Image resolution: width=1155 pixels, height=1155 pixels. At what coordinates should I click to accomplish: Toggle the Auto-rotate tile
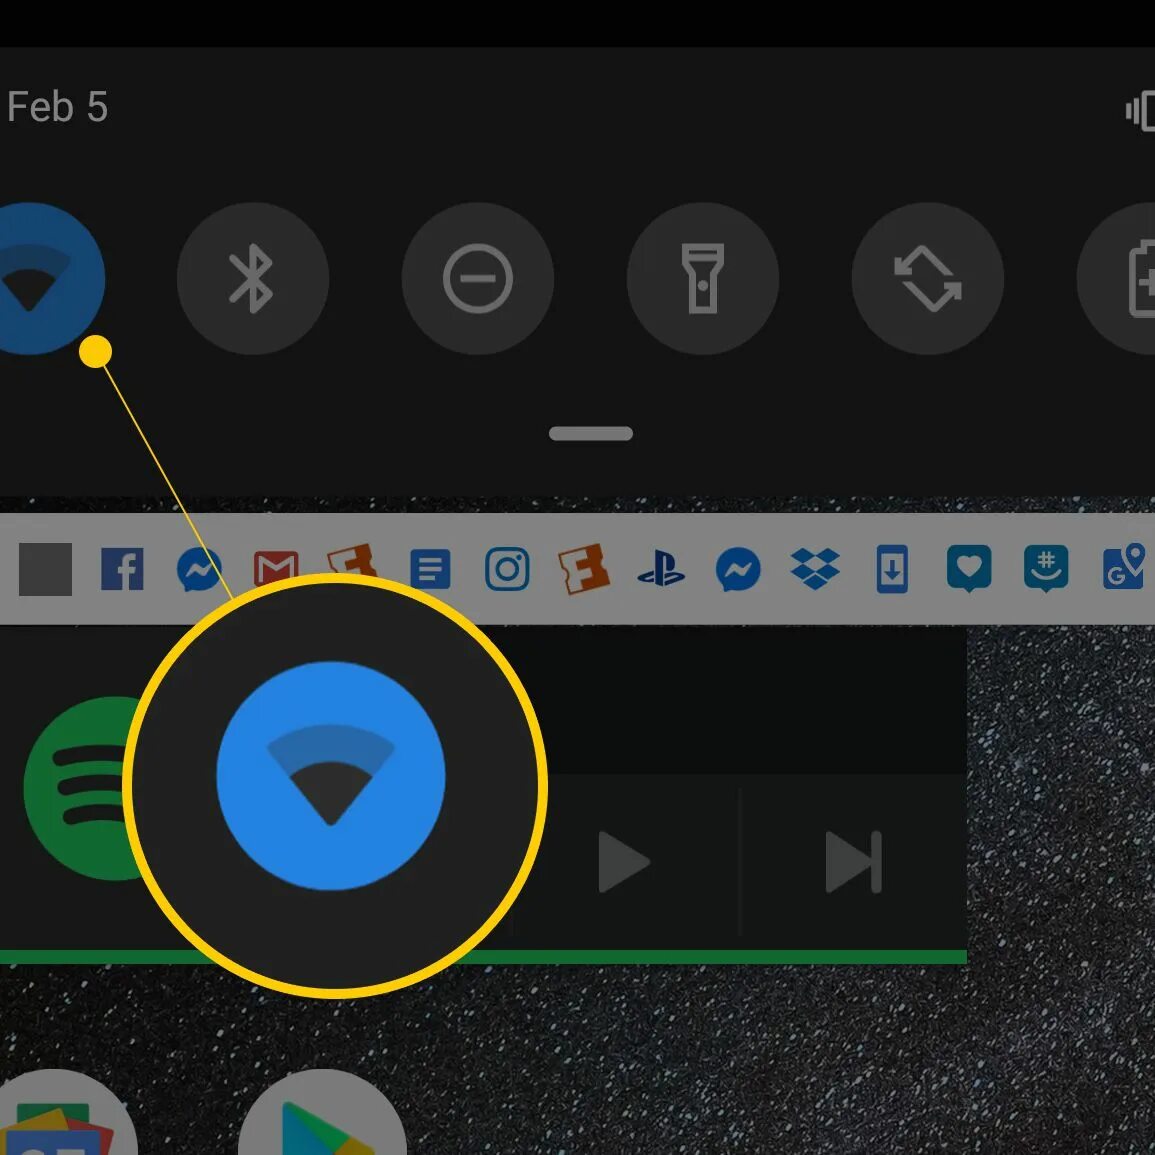[928, 278]
